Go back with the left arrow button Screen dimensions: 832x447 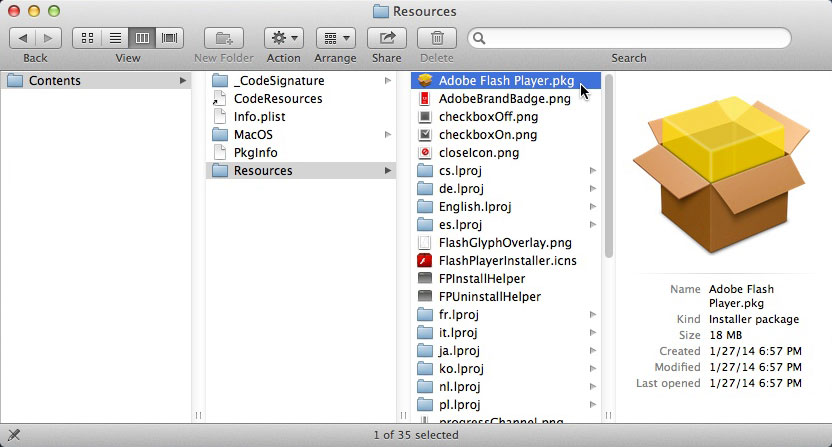tap(23, 38)
